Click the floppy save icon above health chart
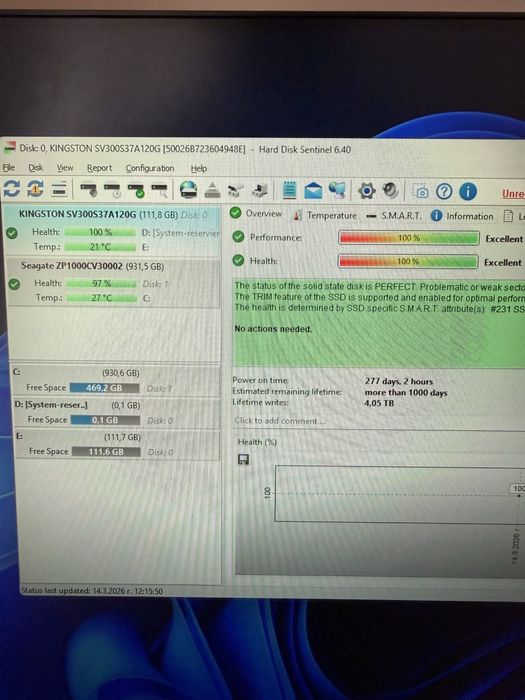This screenshot has width=525, height=700. tap(243, 459)
